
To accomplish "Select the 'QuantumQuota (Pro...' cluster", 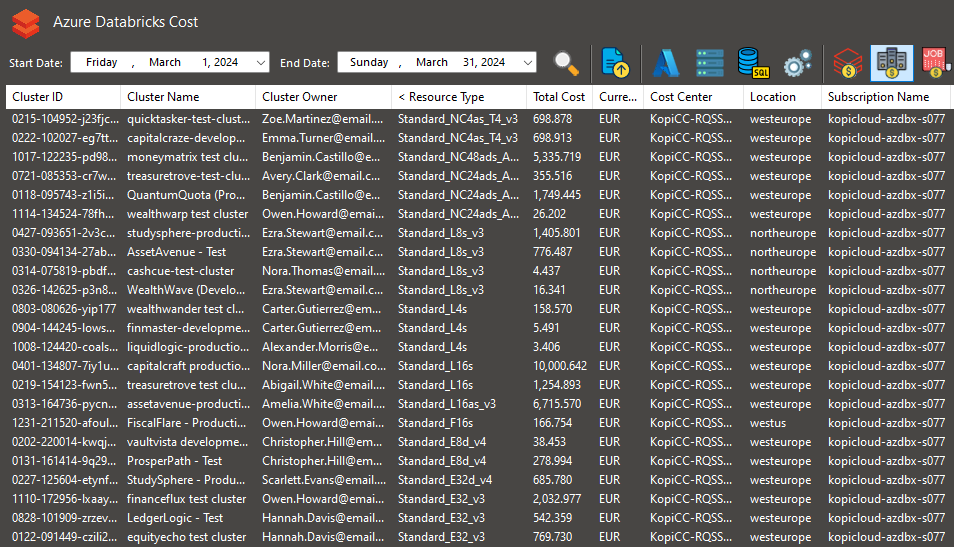I will (x=186, y=195).
